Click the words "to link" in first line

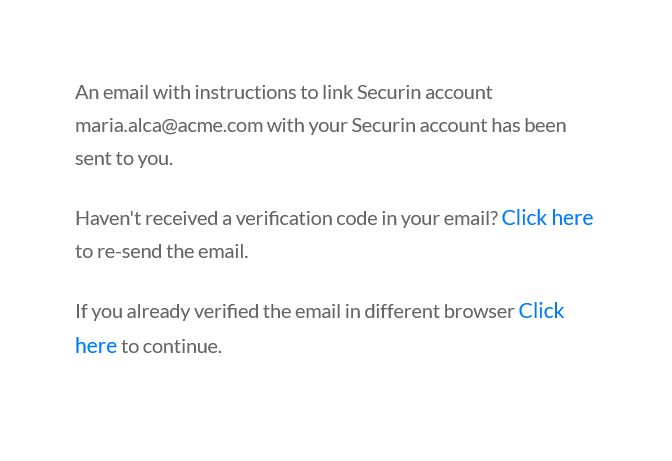coord(326,92)
